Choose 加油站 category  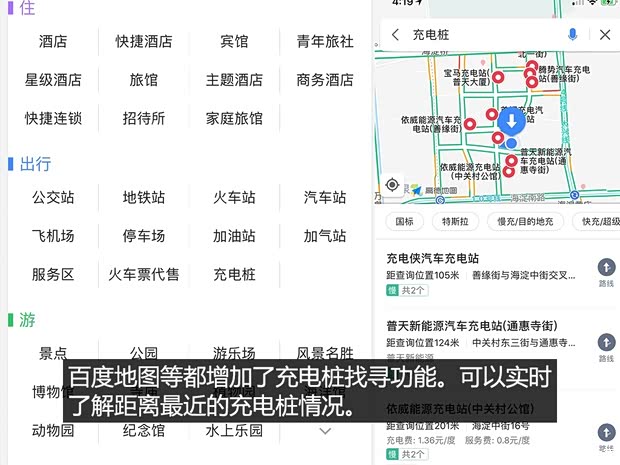234,236
